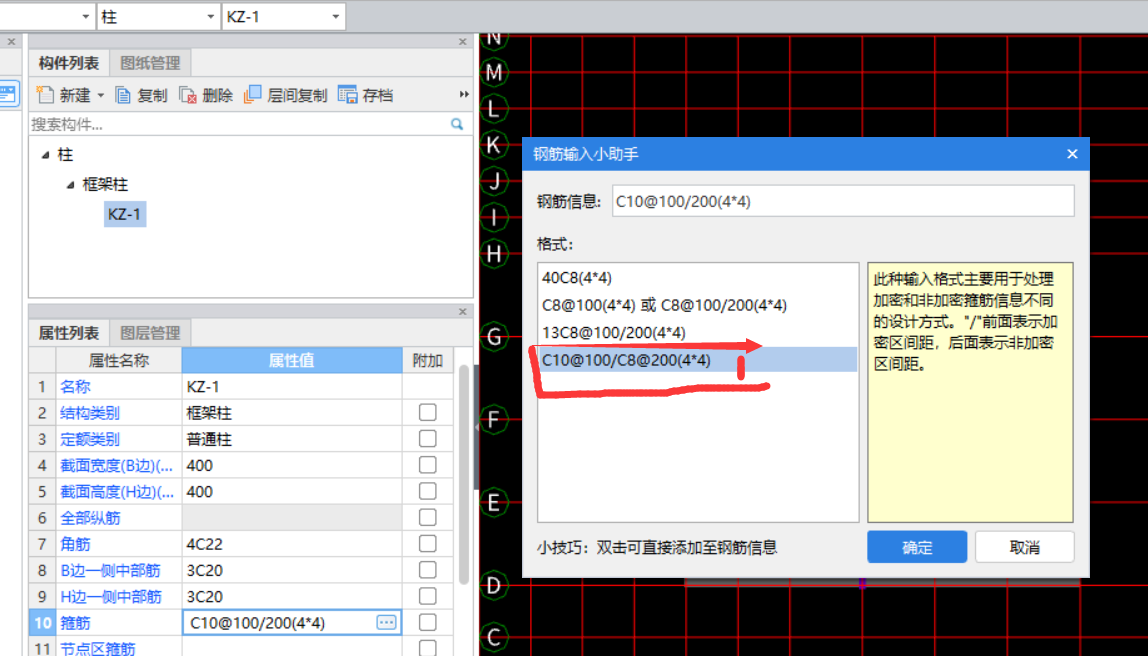Click the 取消 button
This screenshot has height=656, width=1148.
(1024, 547)
